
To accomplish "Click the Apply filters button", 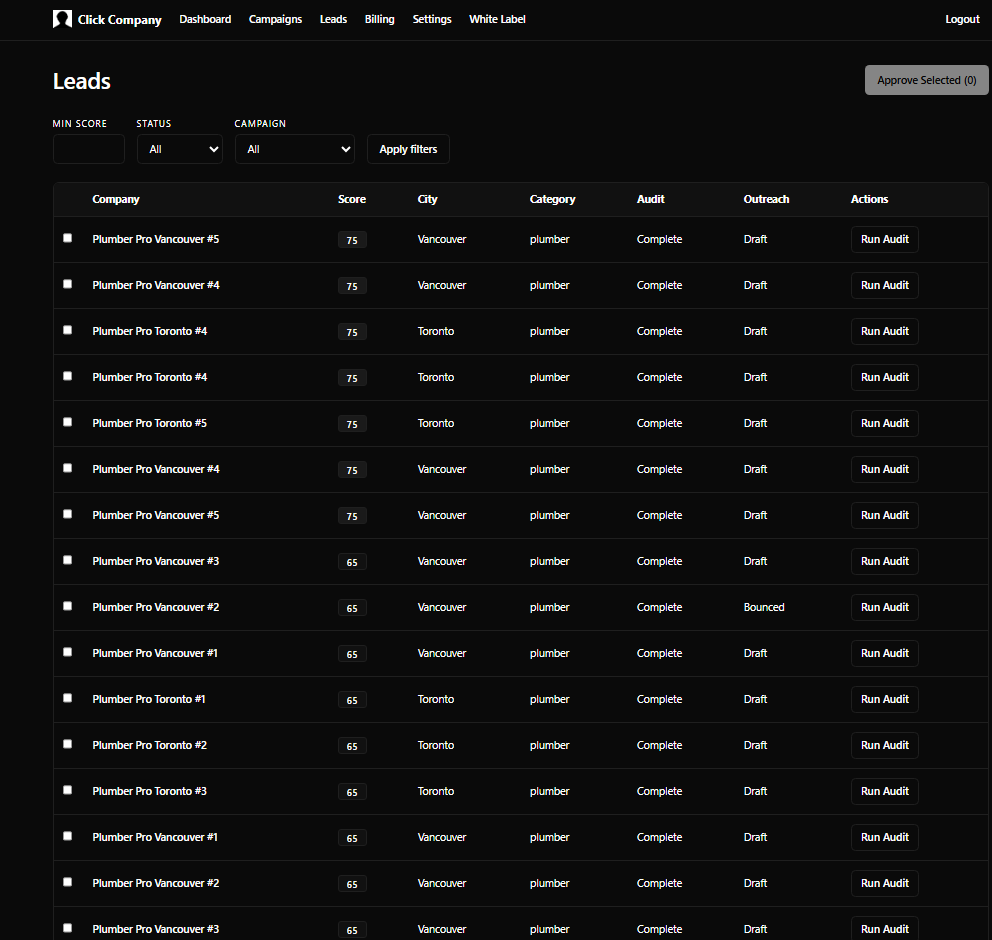I will (x=408, y=149).
